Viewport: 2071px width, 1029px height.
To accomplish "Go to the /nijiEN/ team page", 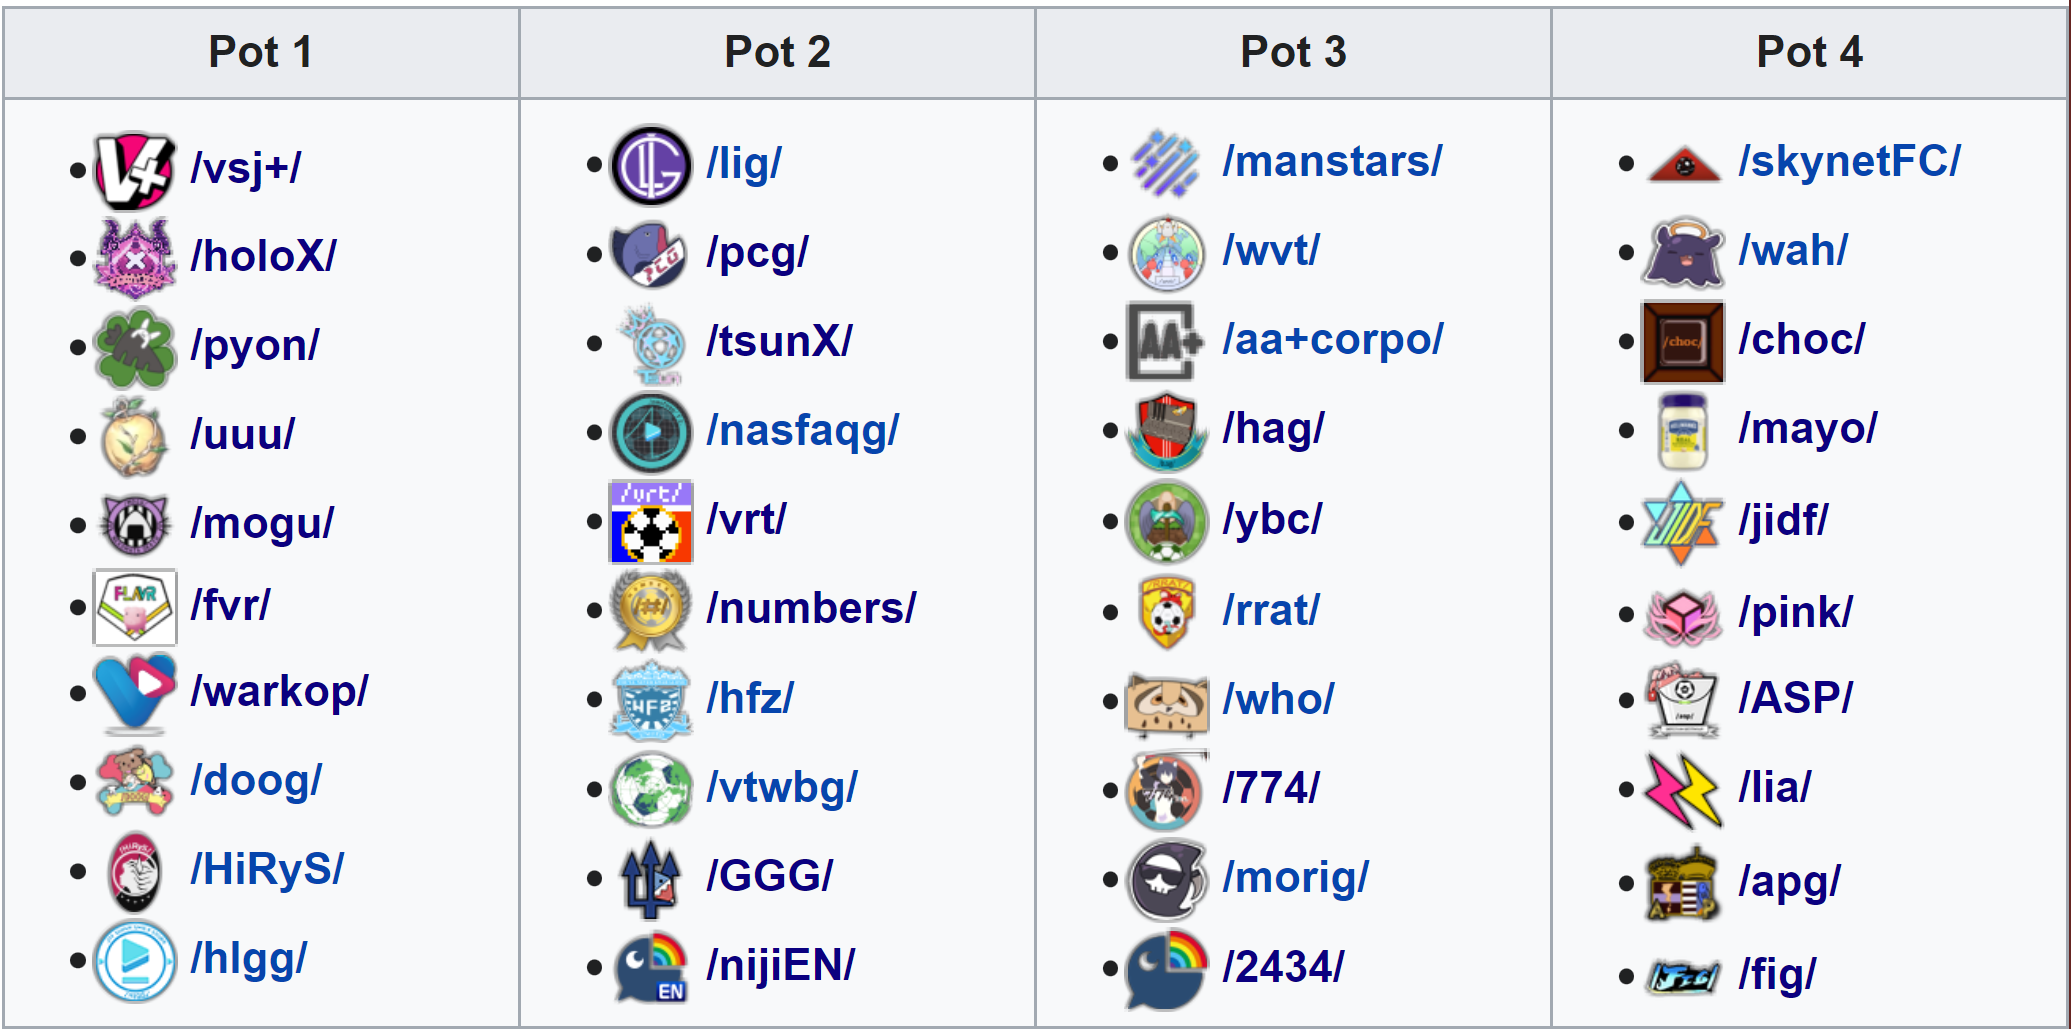I will [x=781, y=965].
